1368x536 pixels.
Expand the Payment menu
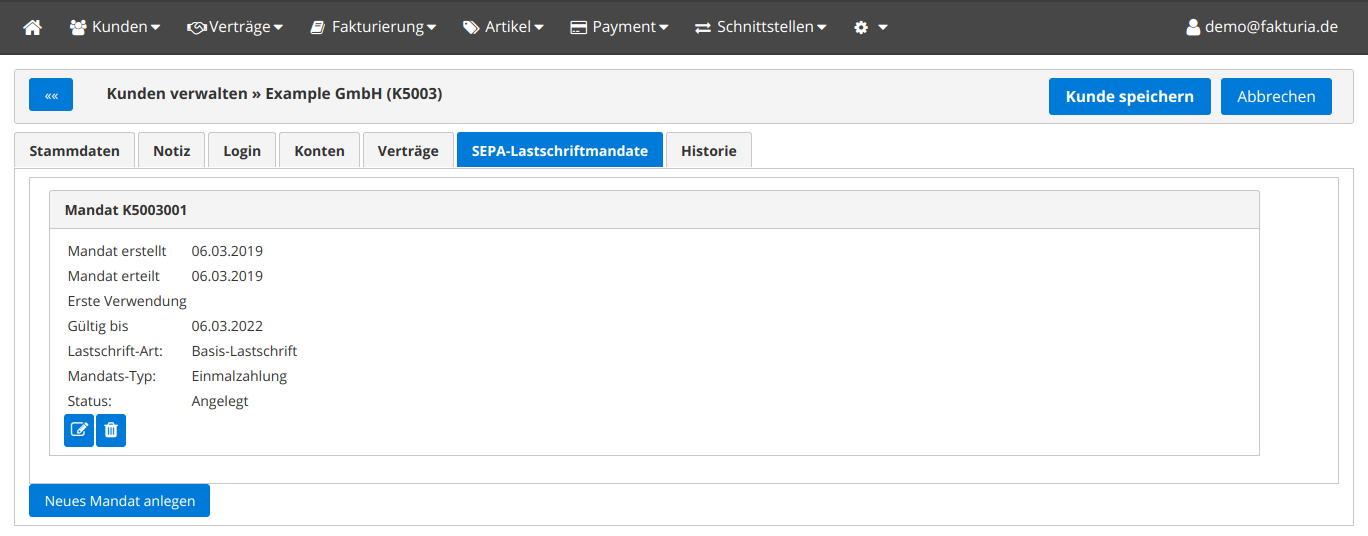(x=619, y=27)
